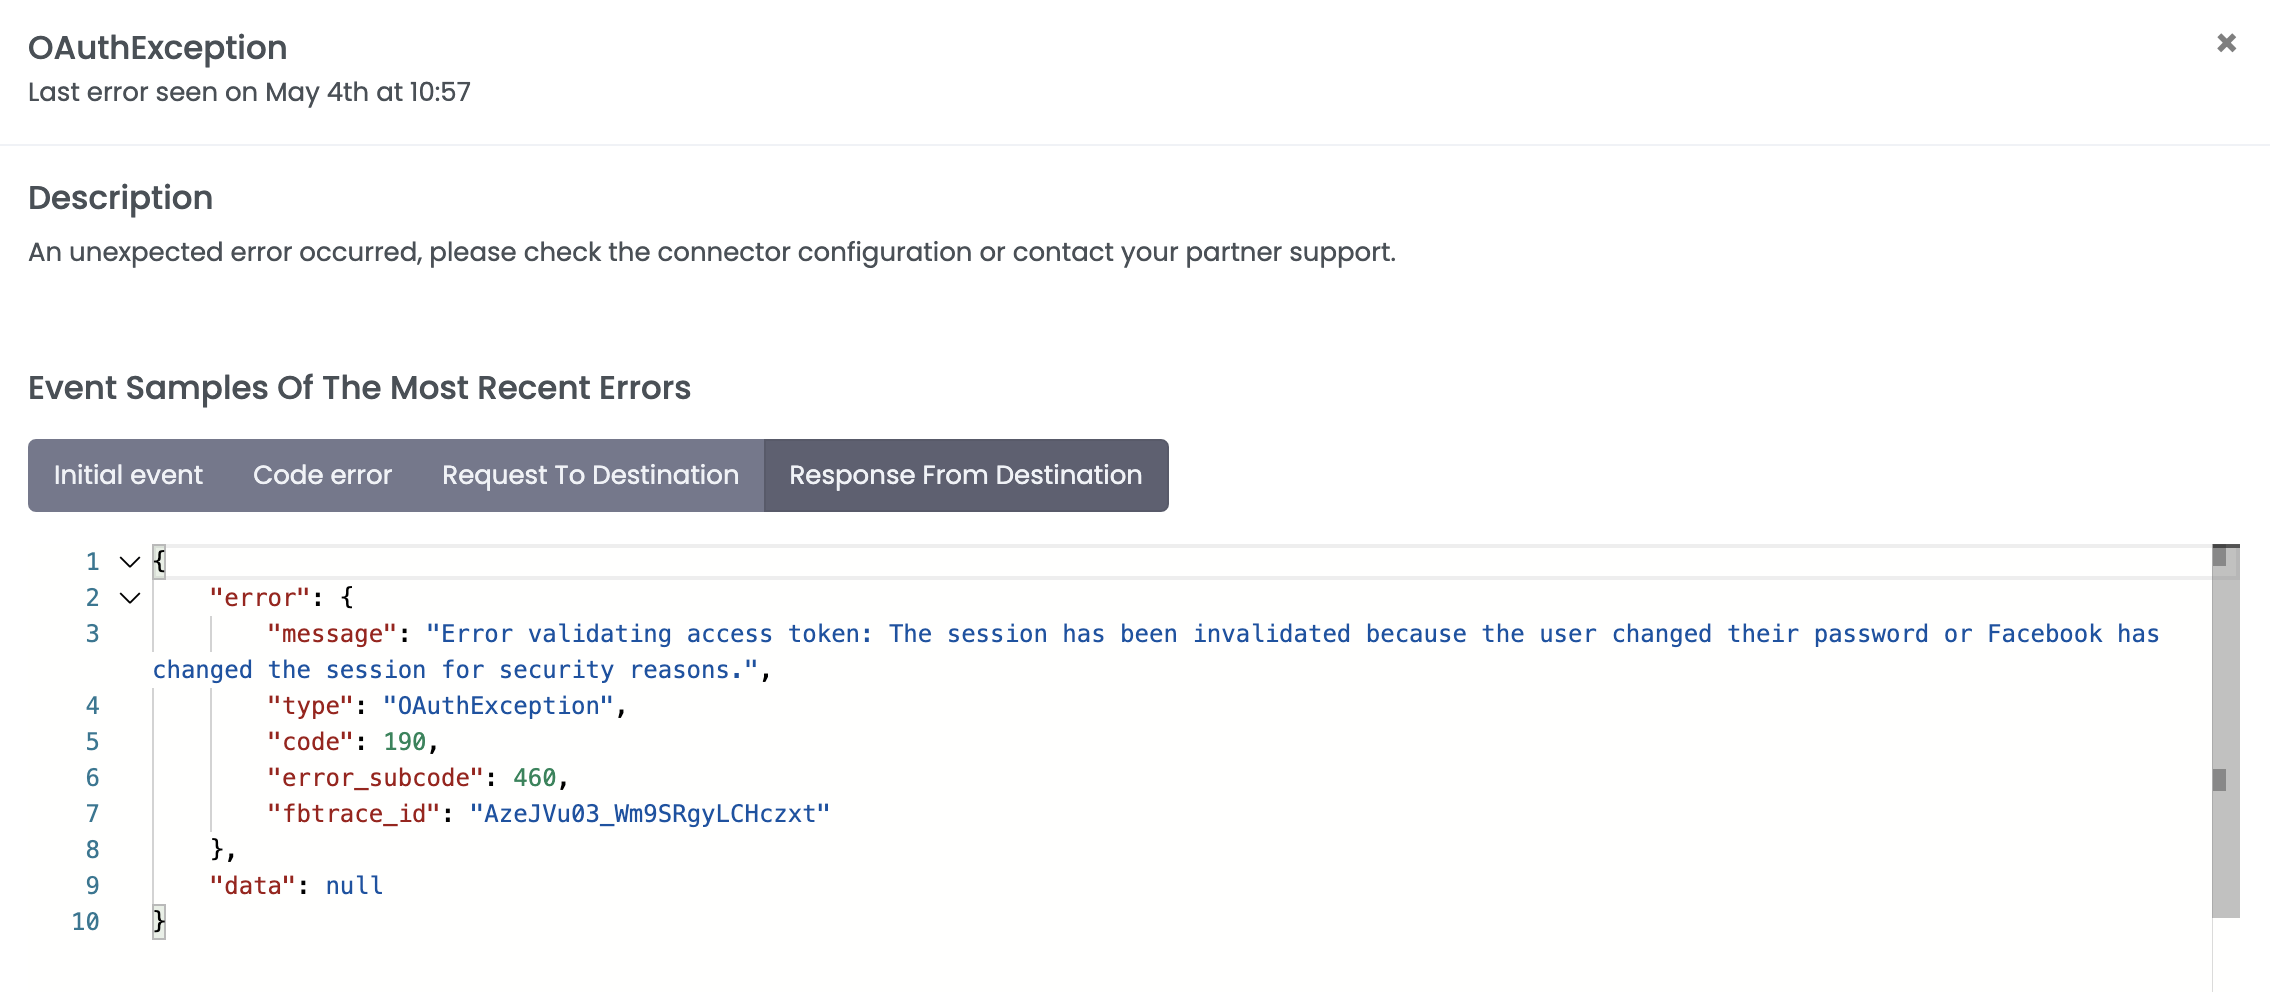Click the closing brace on line 10
Image resolution: width=2270 pixels, height=992 pixels.
click(x=159, y=922)
